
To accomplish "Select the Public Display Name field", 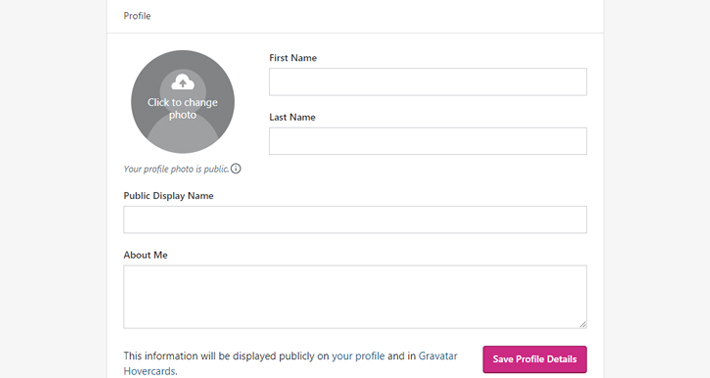I will (x=355, y=220).
